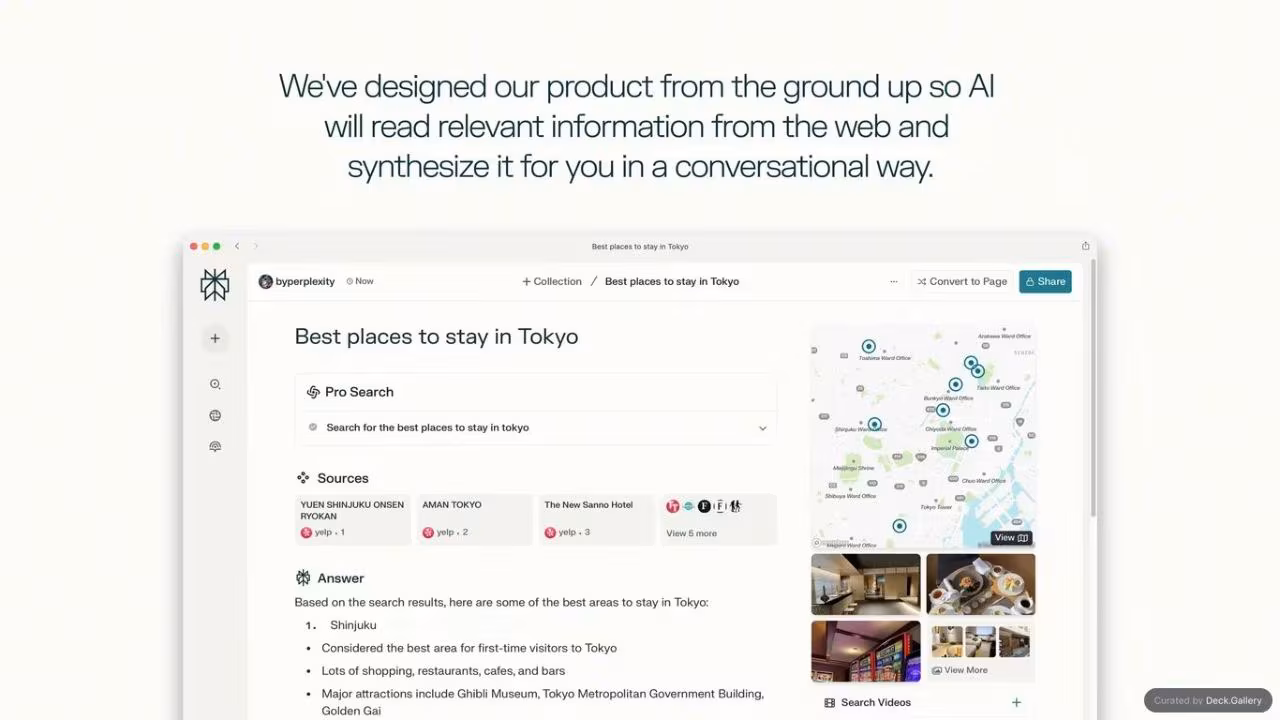Click the byperplexity author name
The image size is (1280, 720).
pyautogui.click(x=305, y=282)
